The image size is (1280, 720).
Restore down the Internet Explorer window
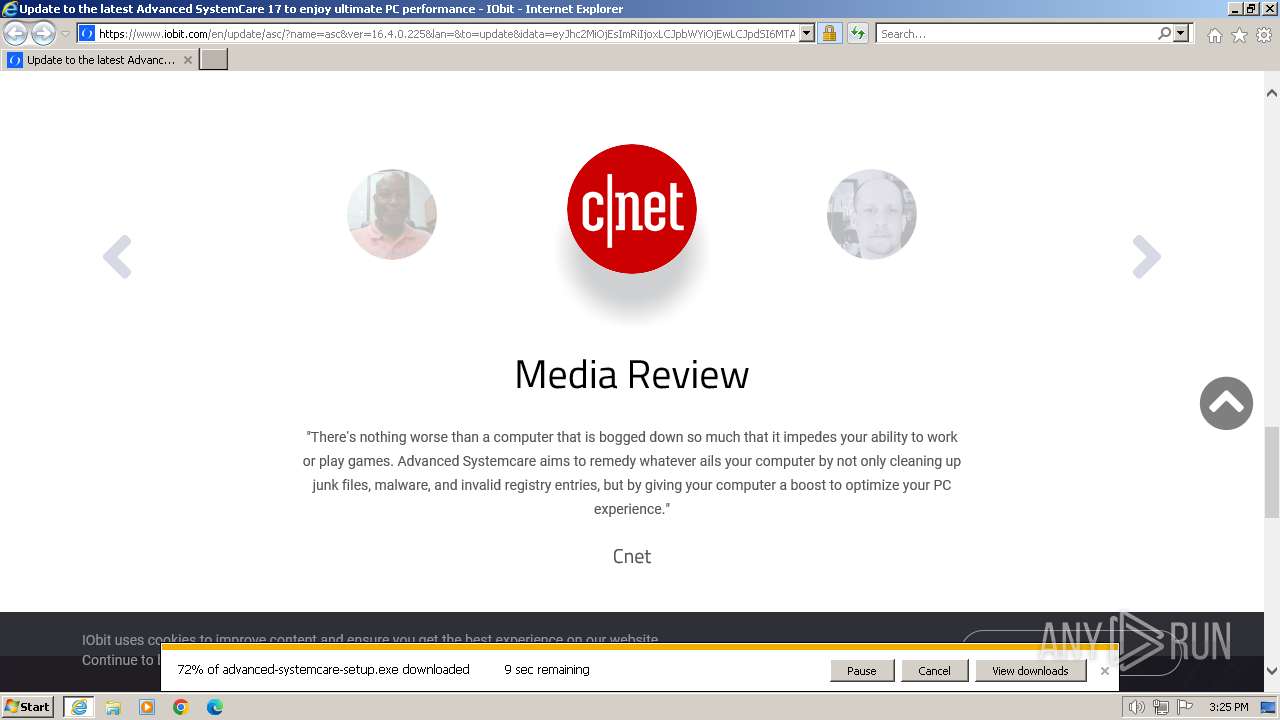tap(1250, 8)
